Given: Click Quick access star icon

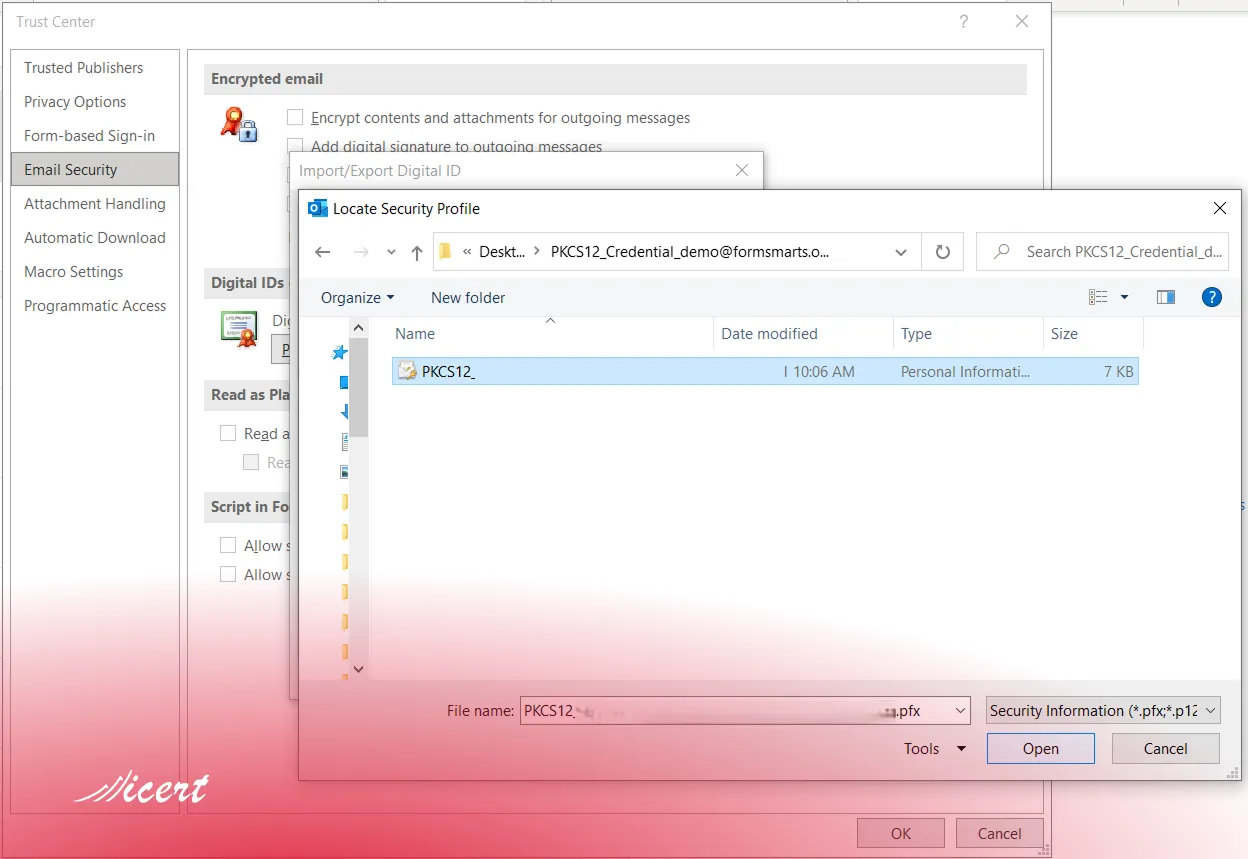Looking at the screenshot, I should coord(340,352).
